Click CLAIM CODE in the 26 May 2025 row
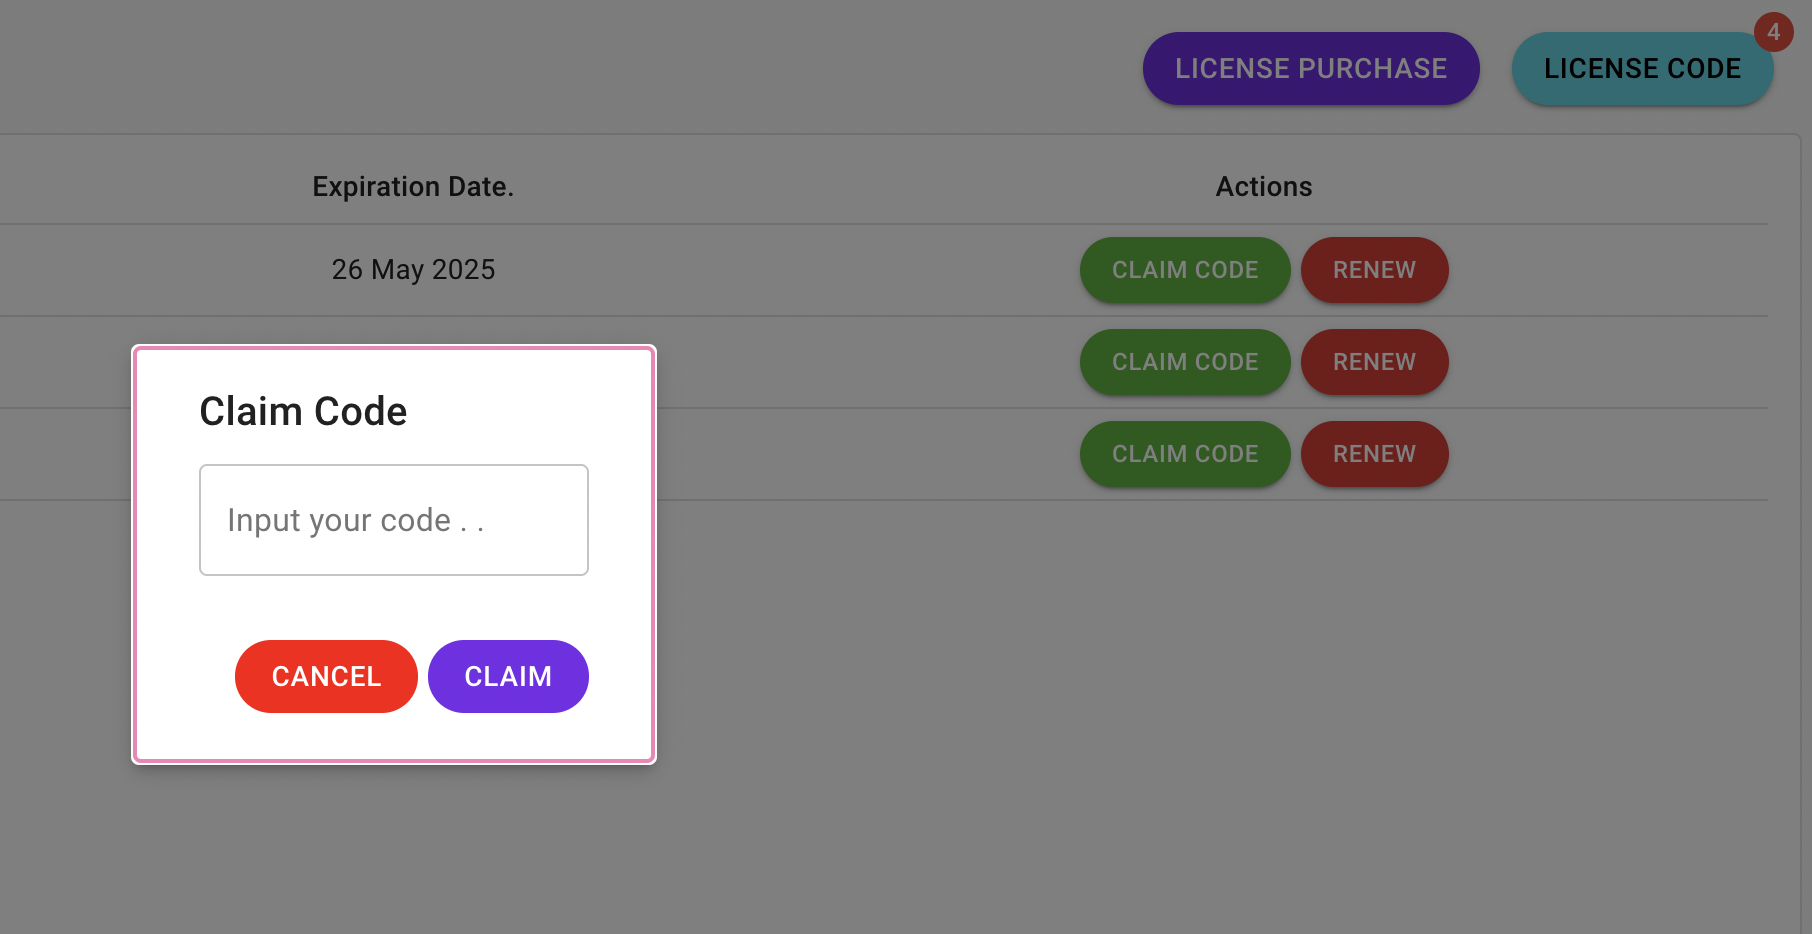 [x=1184, y=270]
